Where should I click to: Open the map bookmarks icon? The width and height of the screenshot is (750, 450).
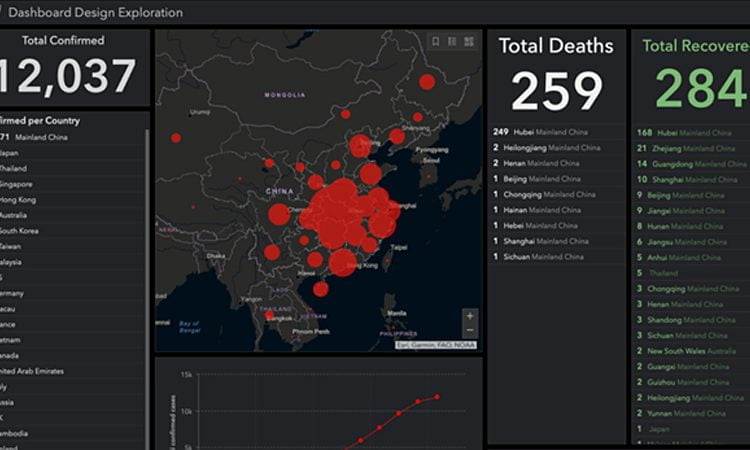tap(435, 41)
